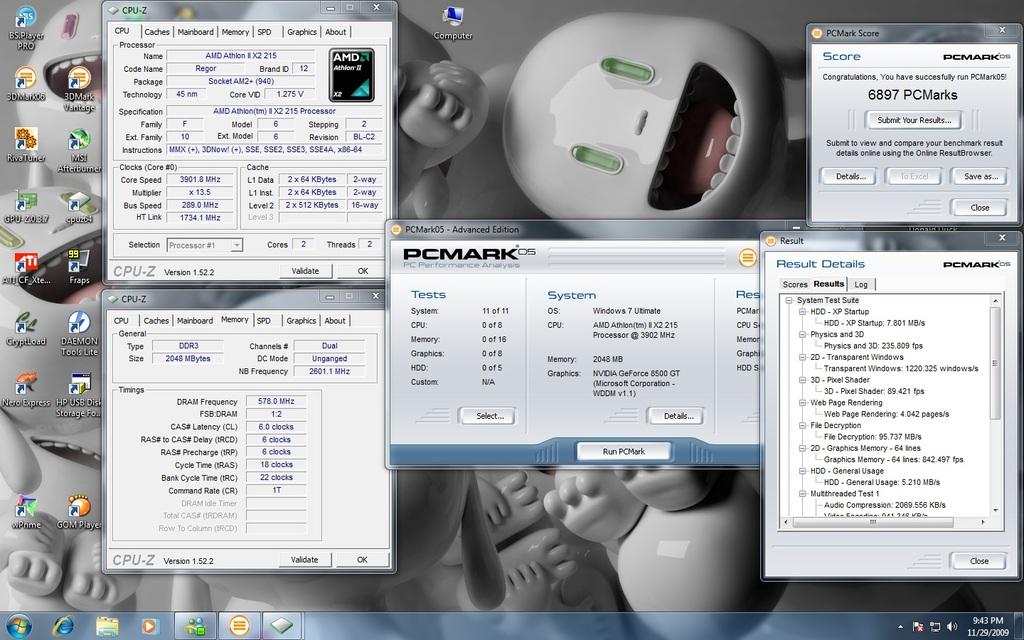The width and height of the screenshot is (1024, 640).
Task: Collapse the Physics and 3D node
Action: 803,334
